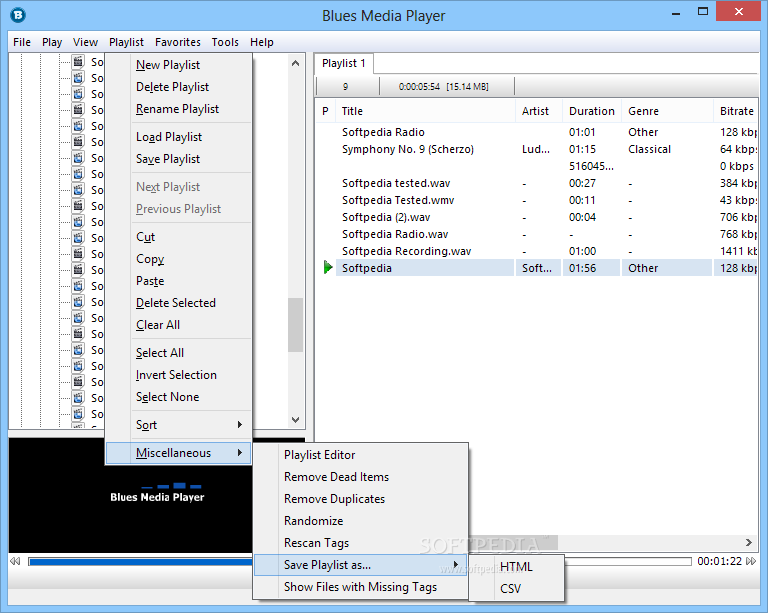This screenshot has width=768, height=613.
Task: Open the Favorites menu
Action: [x=177, y=42]
